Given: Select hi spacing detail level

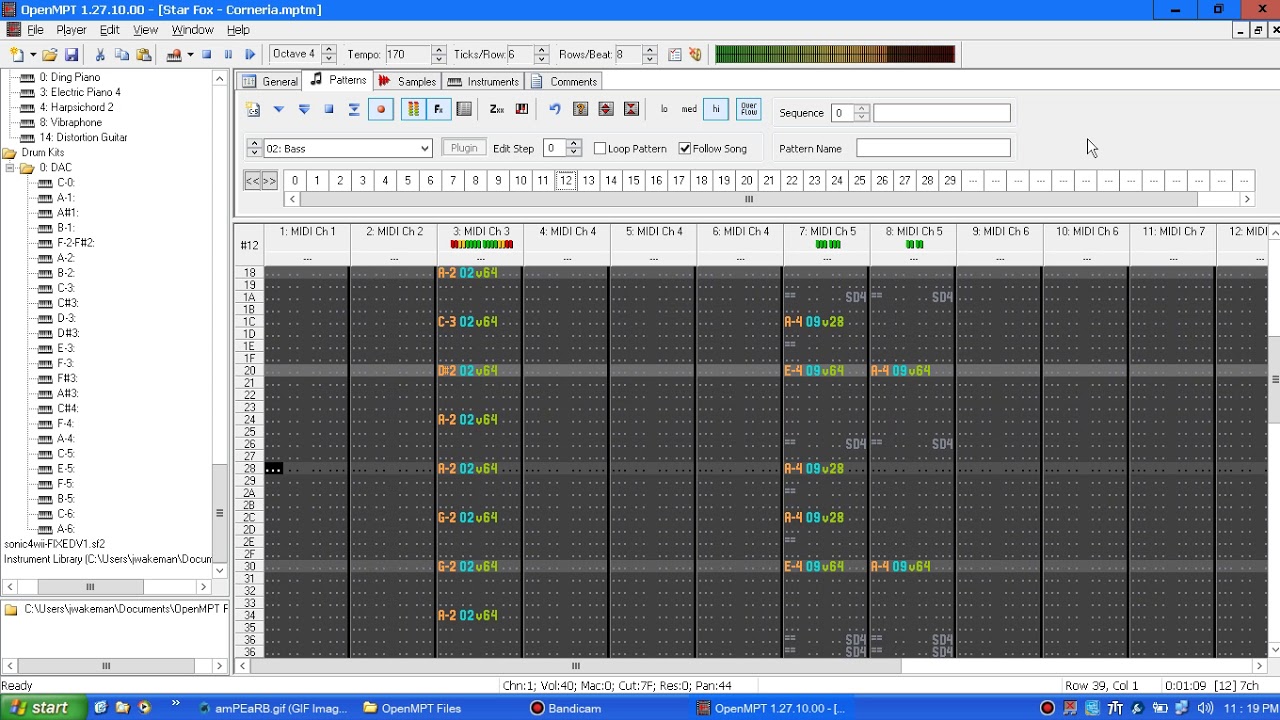Looking at the screenshot, I should point(716,109).
